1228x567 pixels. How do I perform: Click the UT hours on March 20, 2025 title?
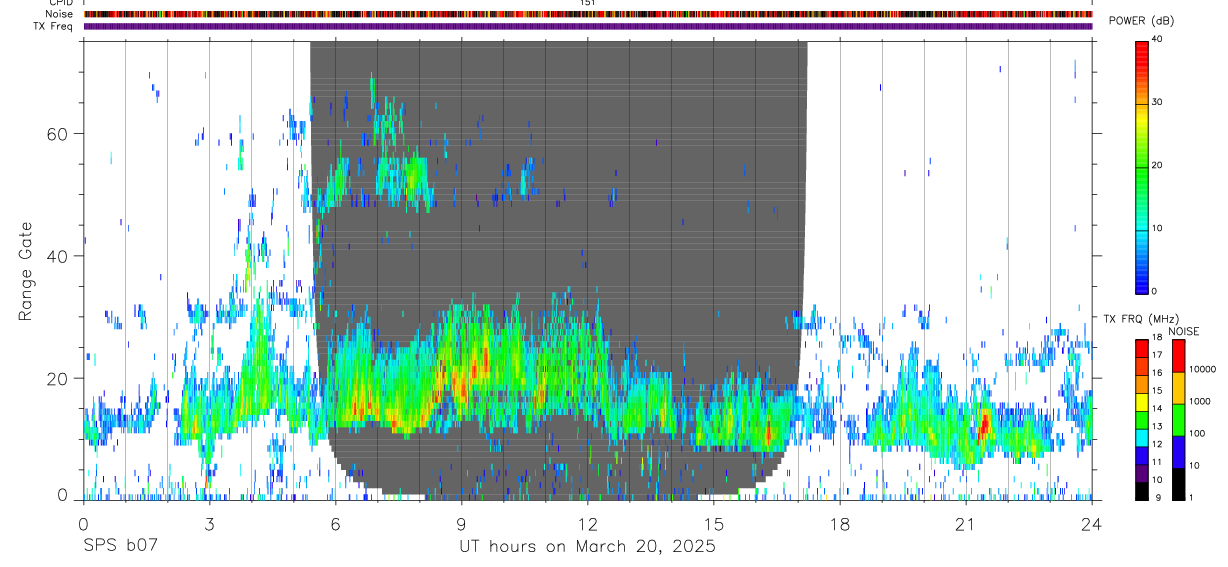[587, 546]
